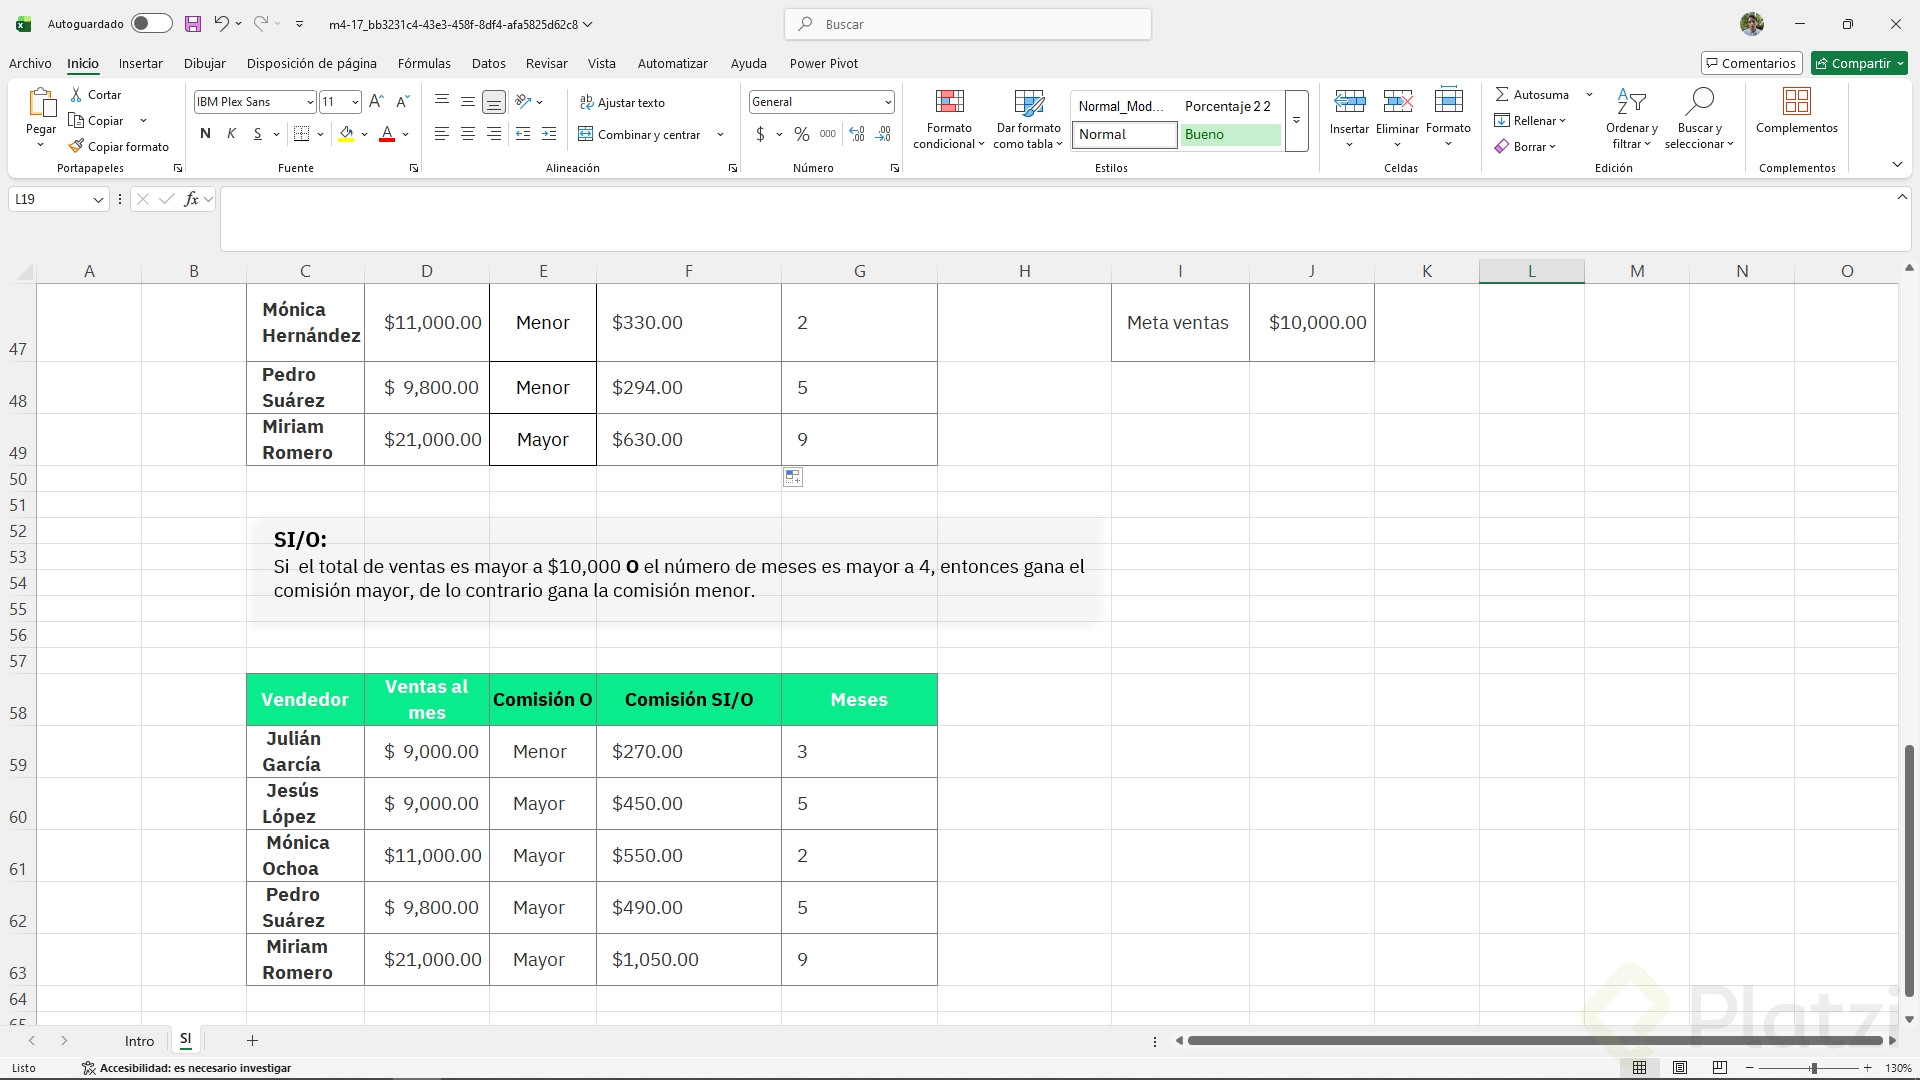Click the zoom slider handle

[1813, 1068]
